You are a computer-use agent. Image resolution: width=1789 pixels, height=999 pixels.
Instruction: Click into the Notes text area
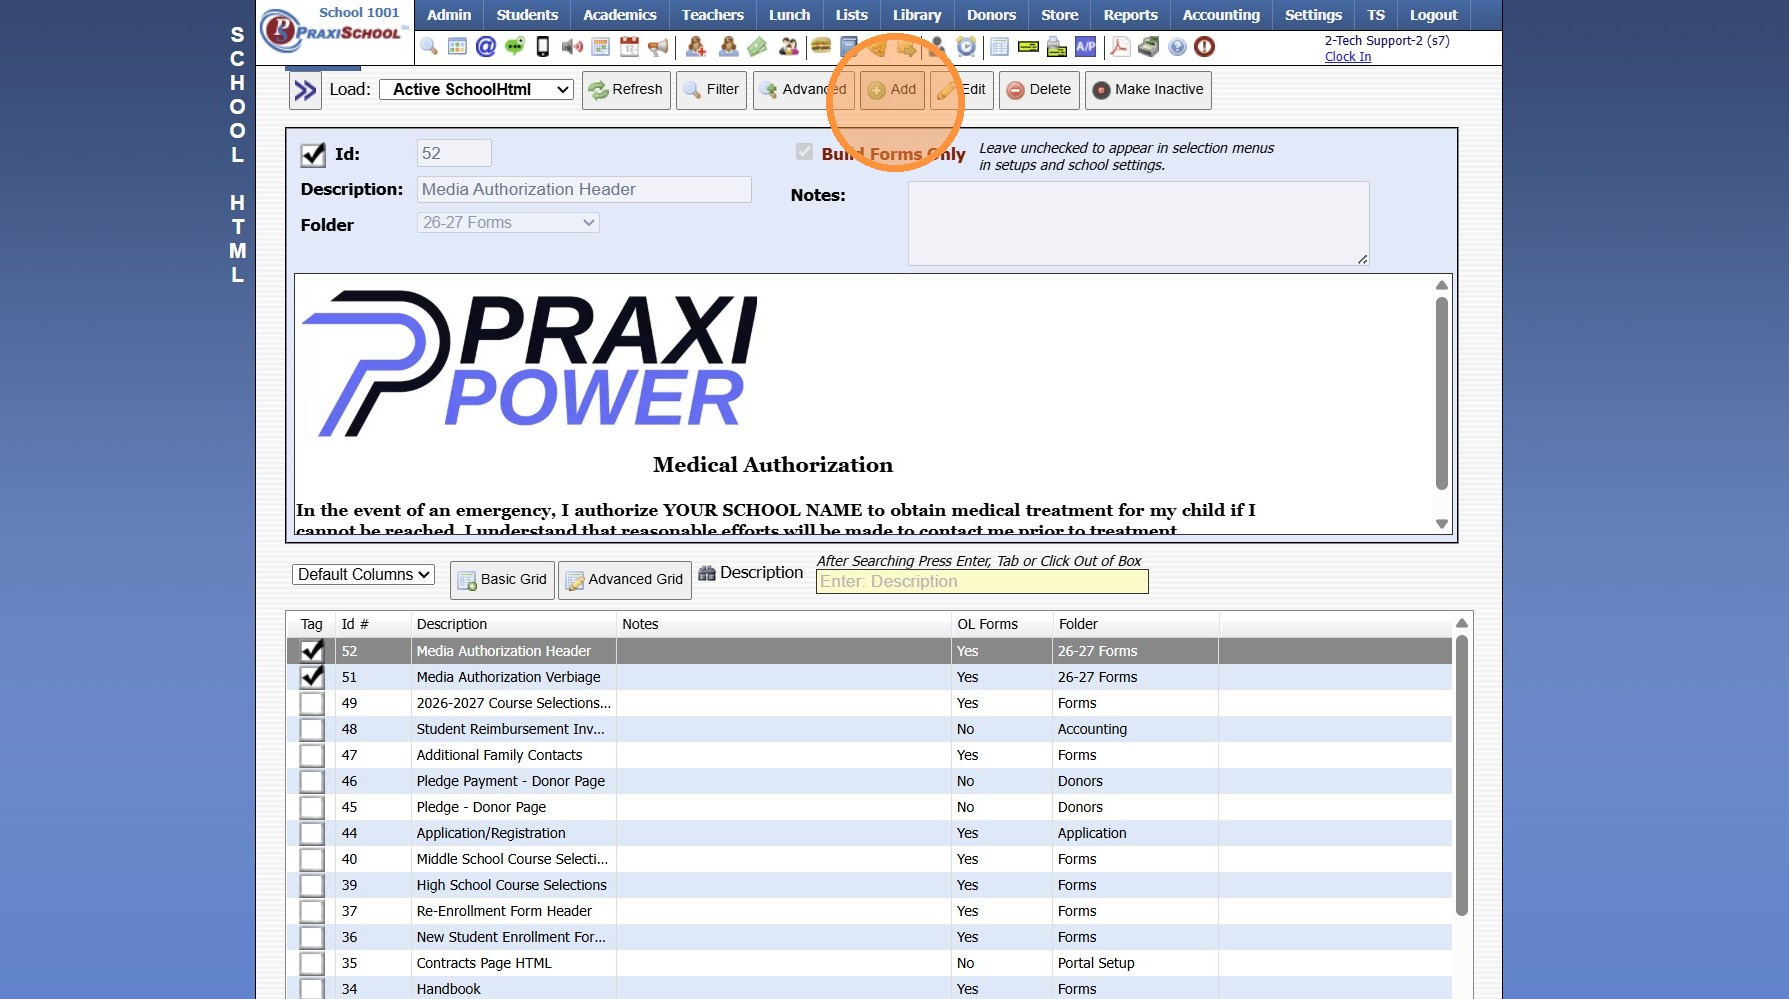[1138, 224]
